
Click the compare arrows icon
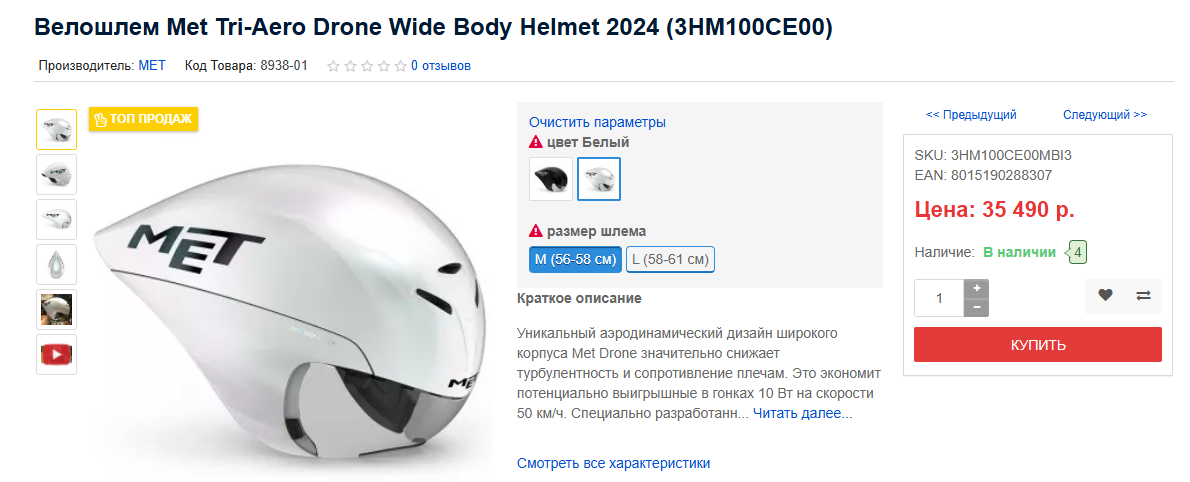click(1143, 296)
